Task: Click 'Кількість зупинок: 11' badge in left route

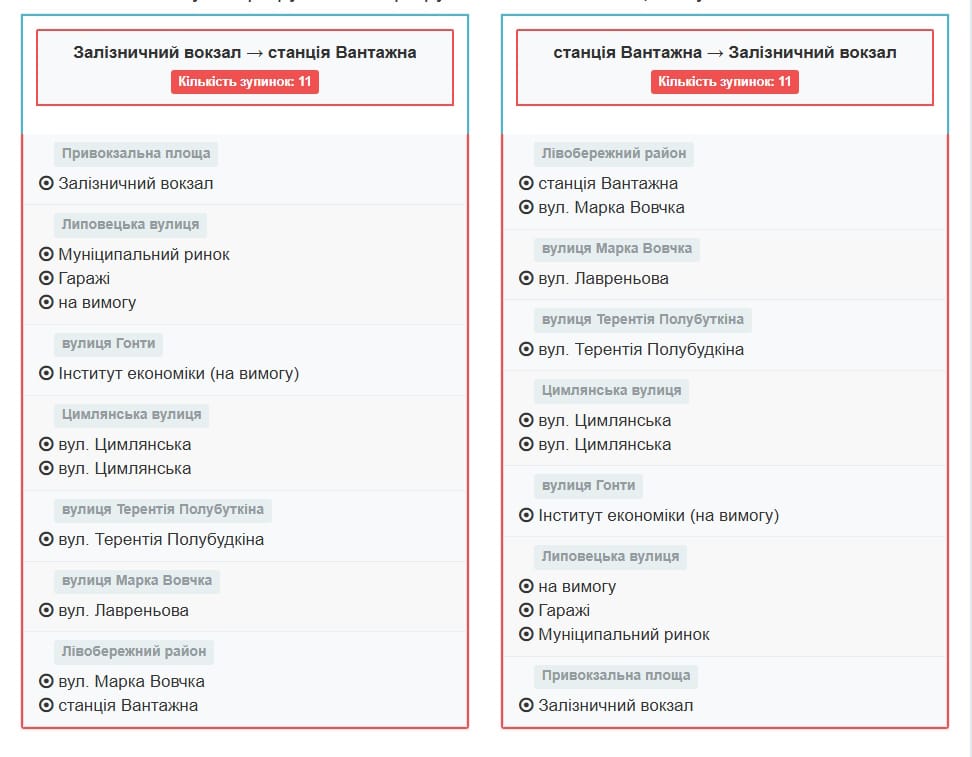Action: (x=245, y=82)
